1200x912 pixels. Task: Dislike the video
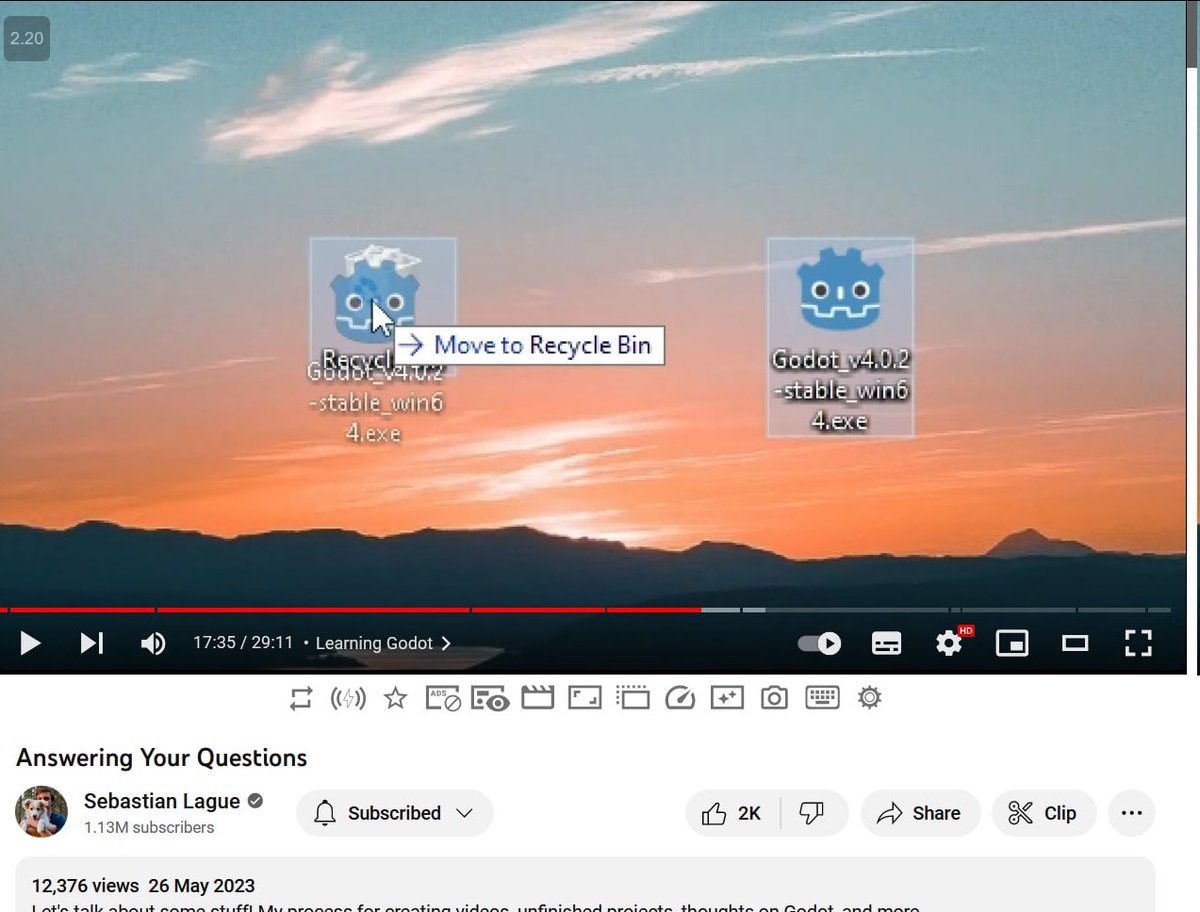(812, 813)
